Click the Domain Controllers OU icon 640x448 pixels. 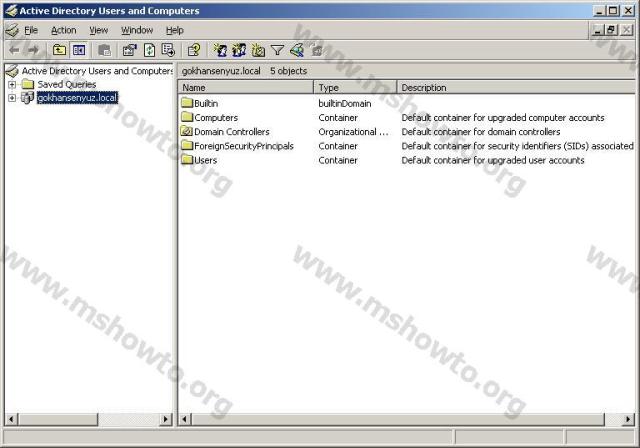pyautogui.click(x=187, y=131)
